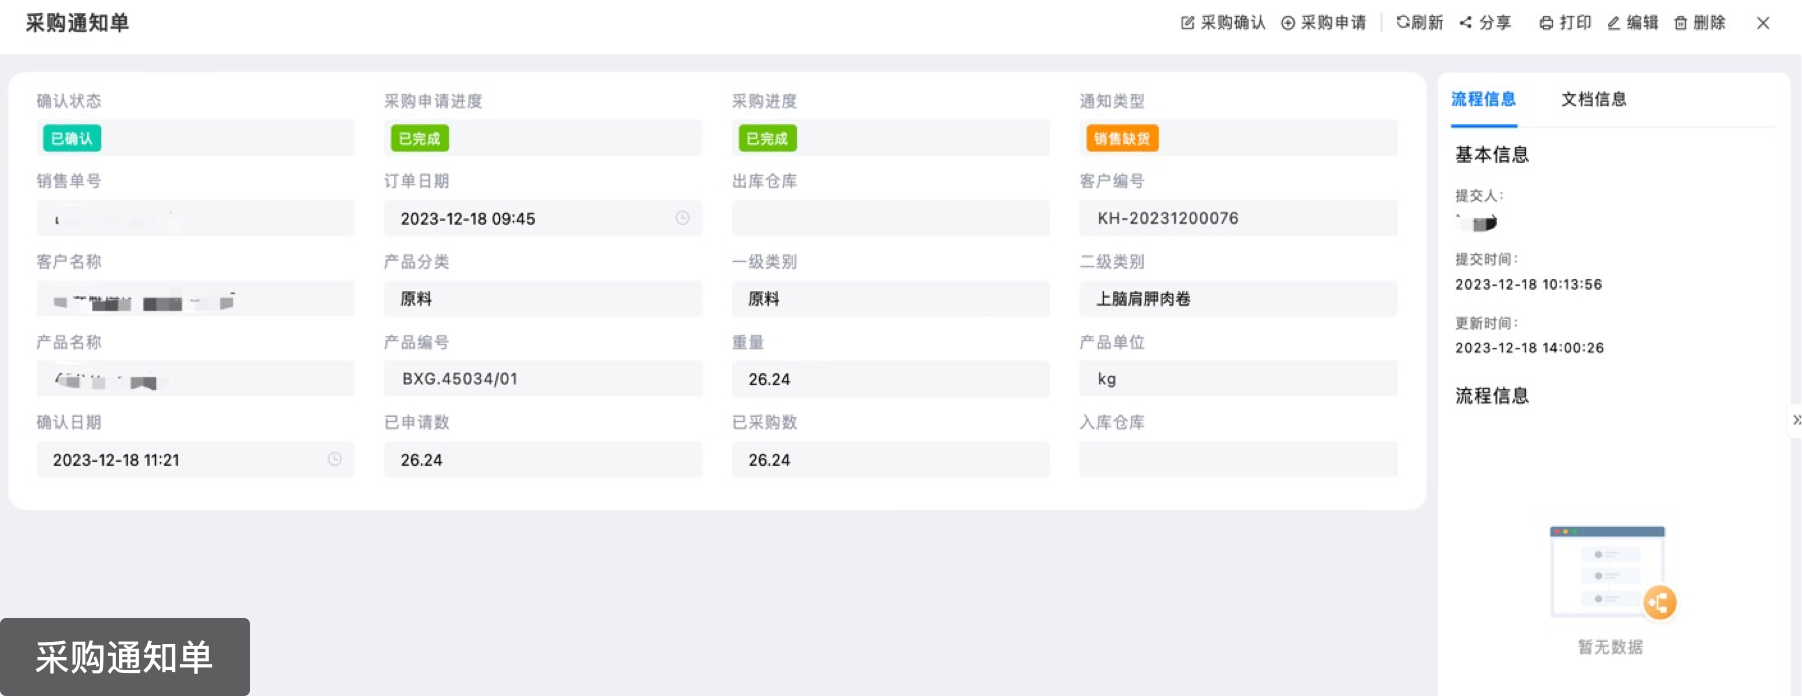Screen dimensions: 1802x696
Task: Select the 产品编号 field BXG.45034/01
Action: point(542,379)
